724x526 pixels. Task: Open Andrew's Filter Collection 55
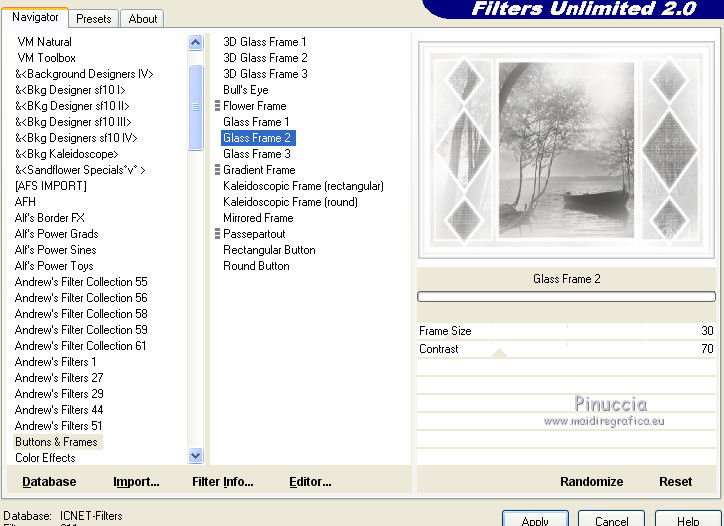(x=81, y=282)
